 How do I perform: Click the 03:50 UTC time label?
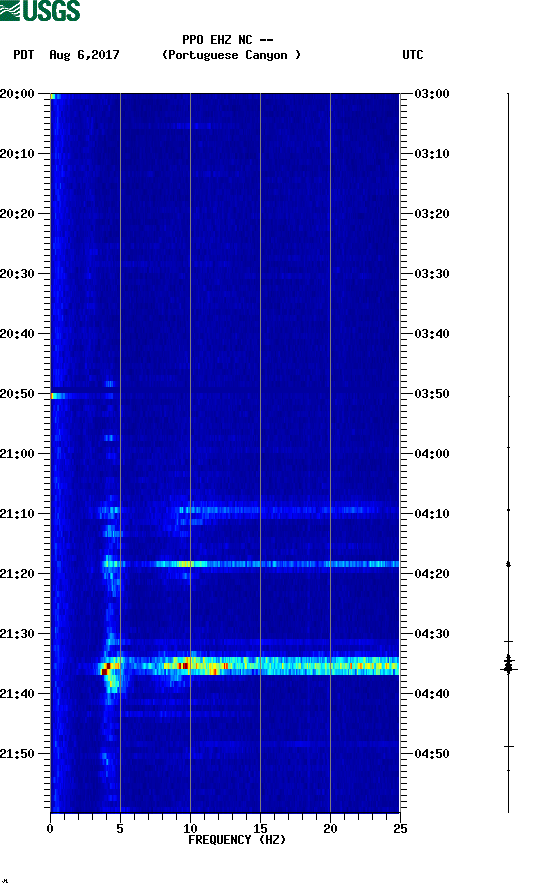tap(432, 394)
